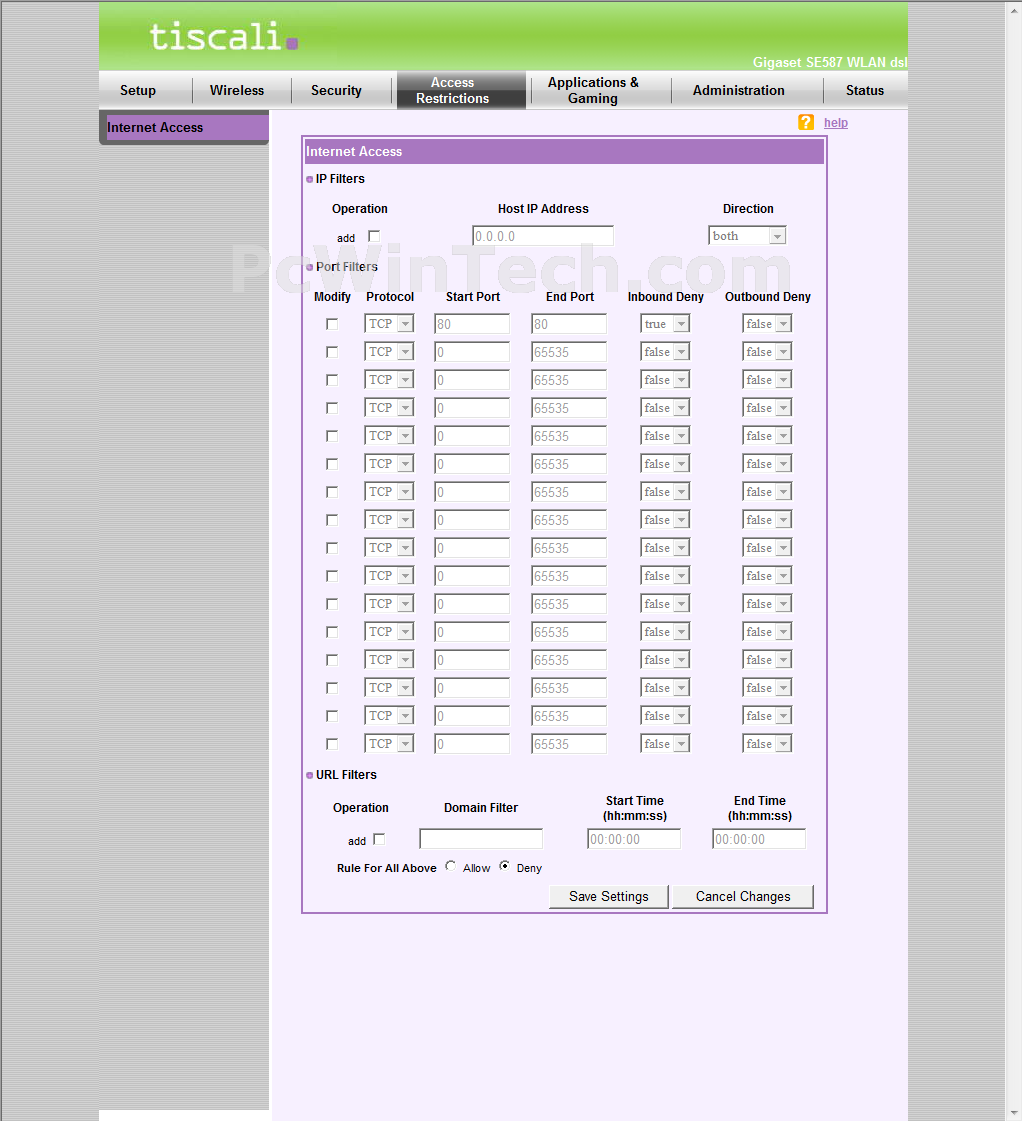This screenshot has width=1022, height=1121.
Task: Open Outbound Deny dropdown in third port row
Action: pos(767,380)
